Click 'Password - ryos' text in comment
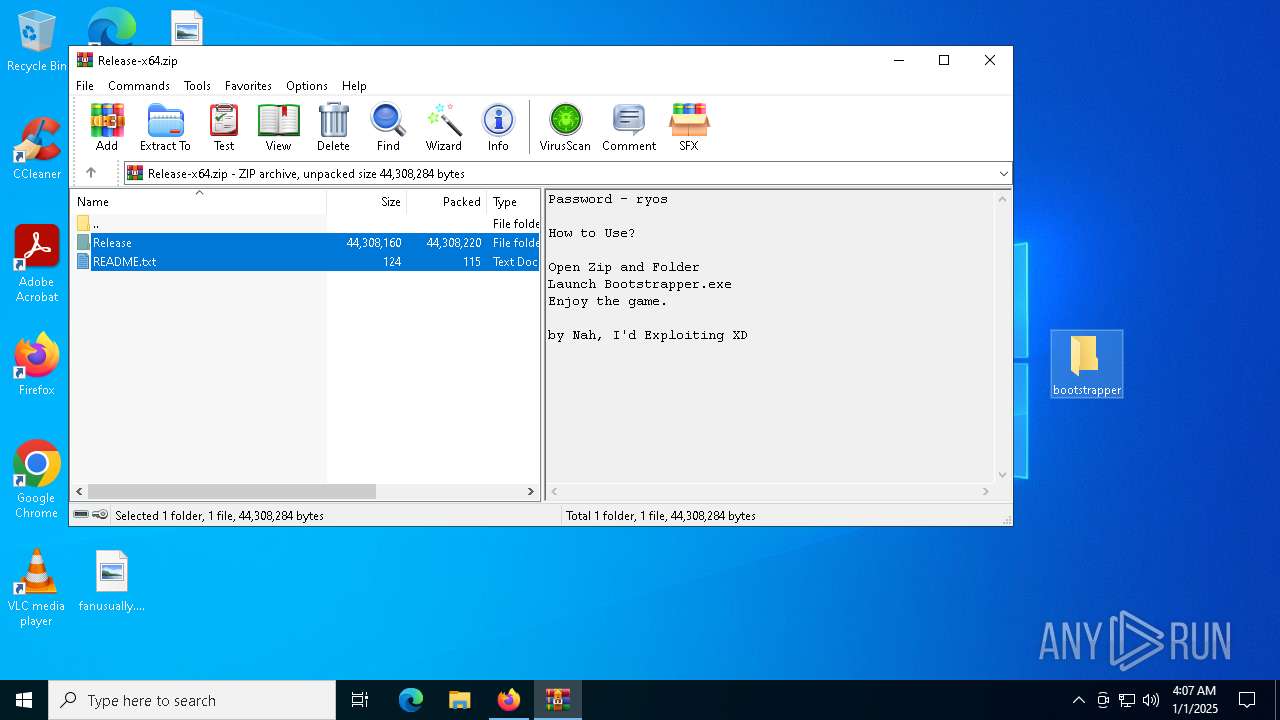The height and width of the screenshot is (720, 1280). click(x=608, y=199)
